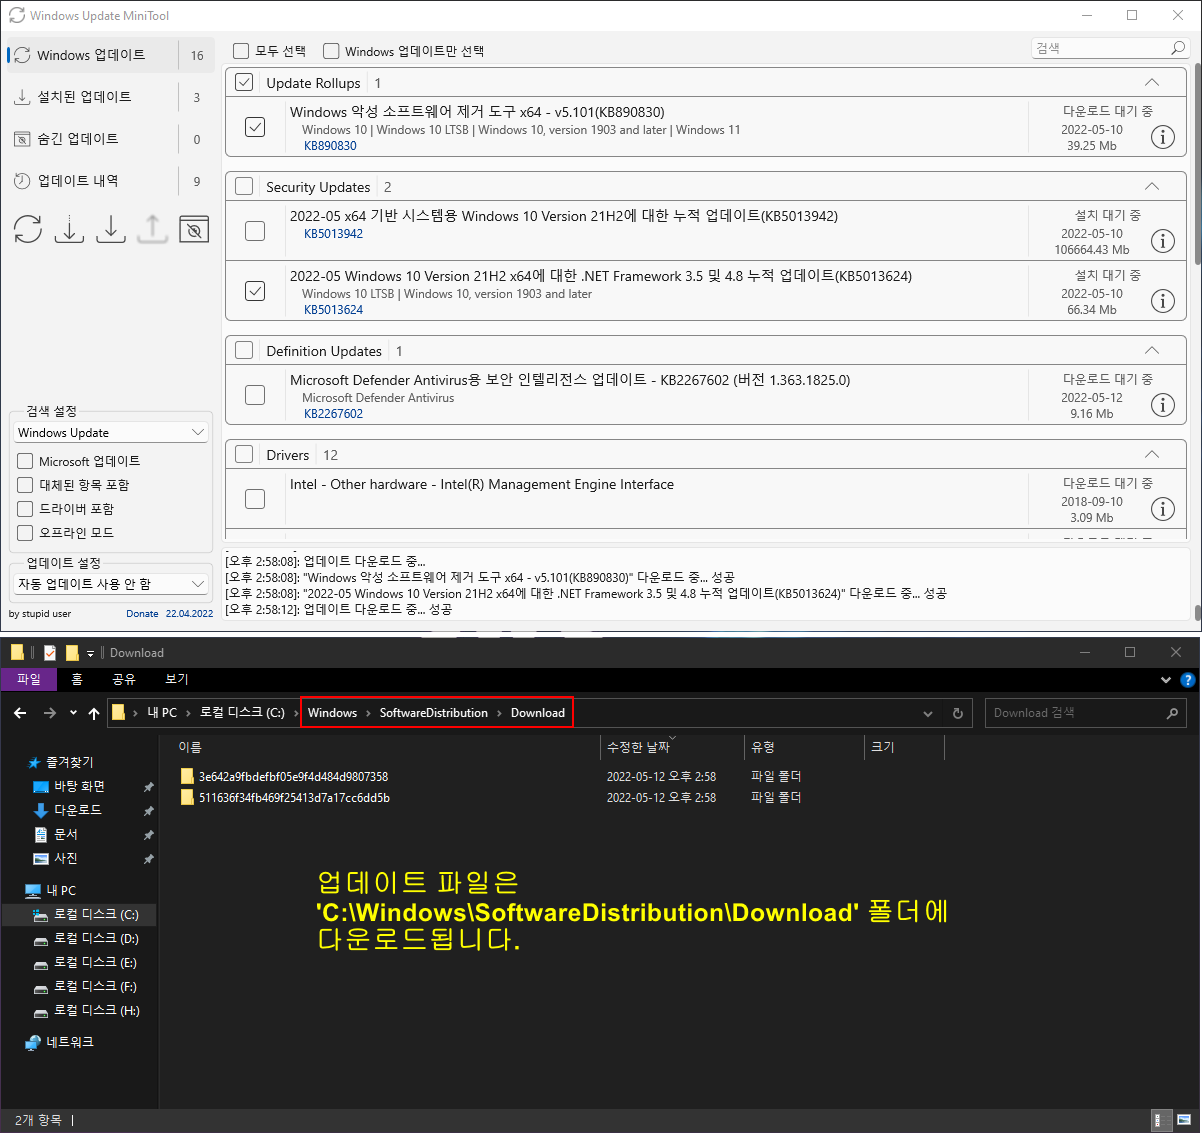Screen dimensions: 1202x1133
Task: Click new folder icon in Explorer title bar
Action: tap(72, 653)
